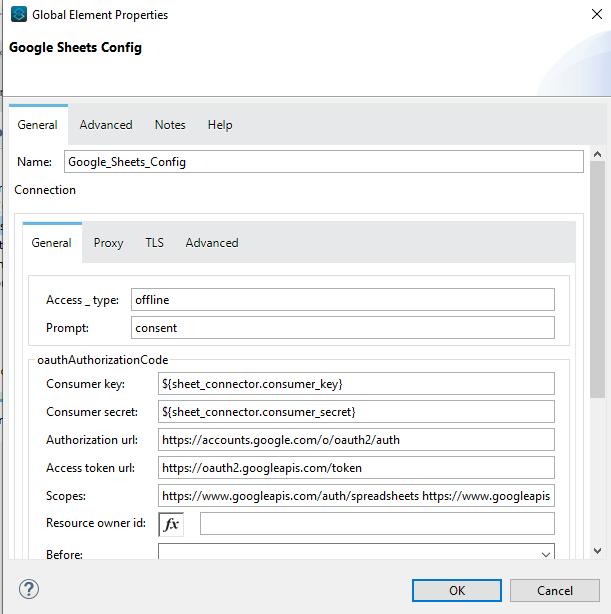The image size is (611, 614).
Task: Click the Connection section label
Action: (x=45, y=190)
